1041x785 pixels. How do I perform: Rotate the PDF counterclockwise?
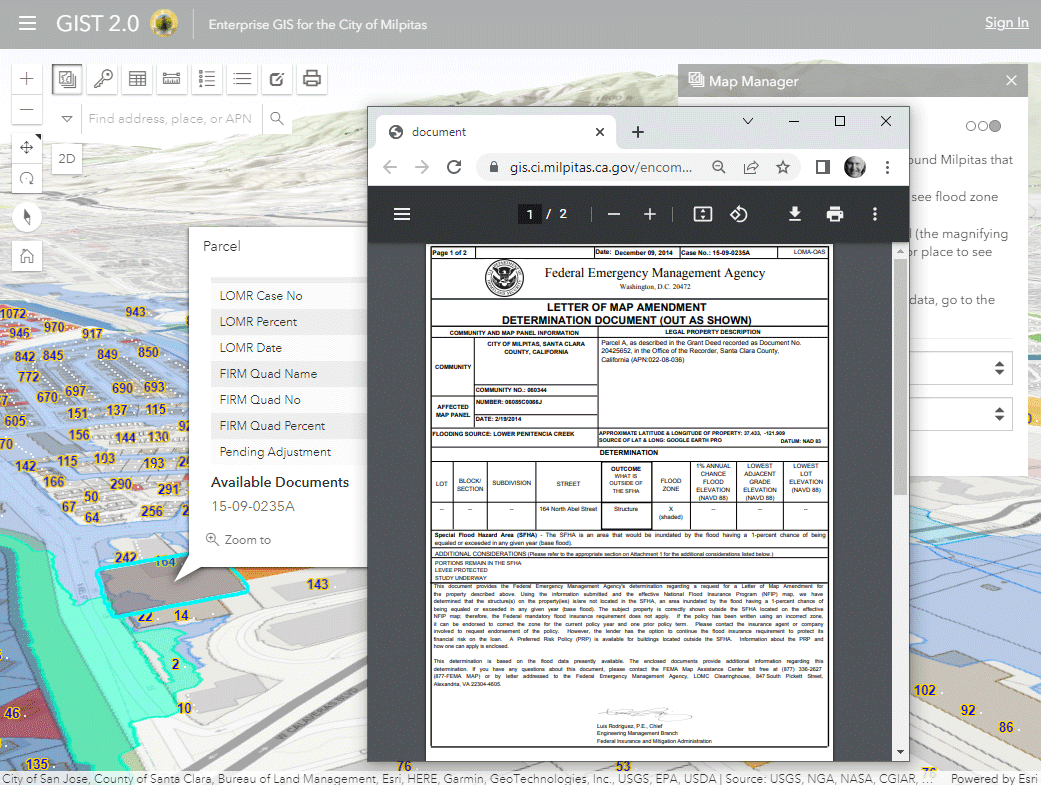tap(738, 215)
